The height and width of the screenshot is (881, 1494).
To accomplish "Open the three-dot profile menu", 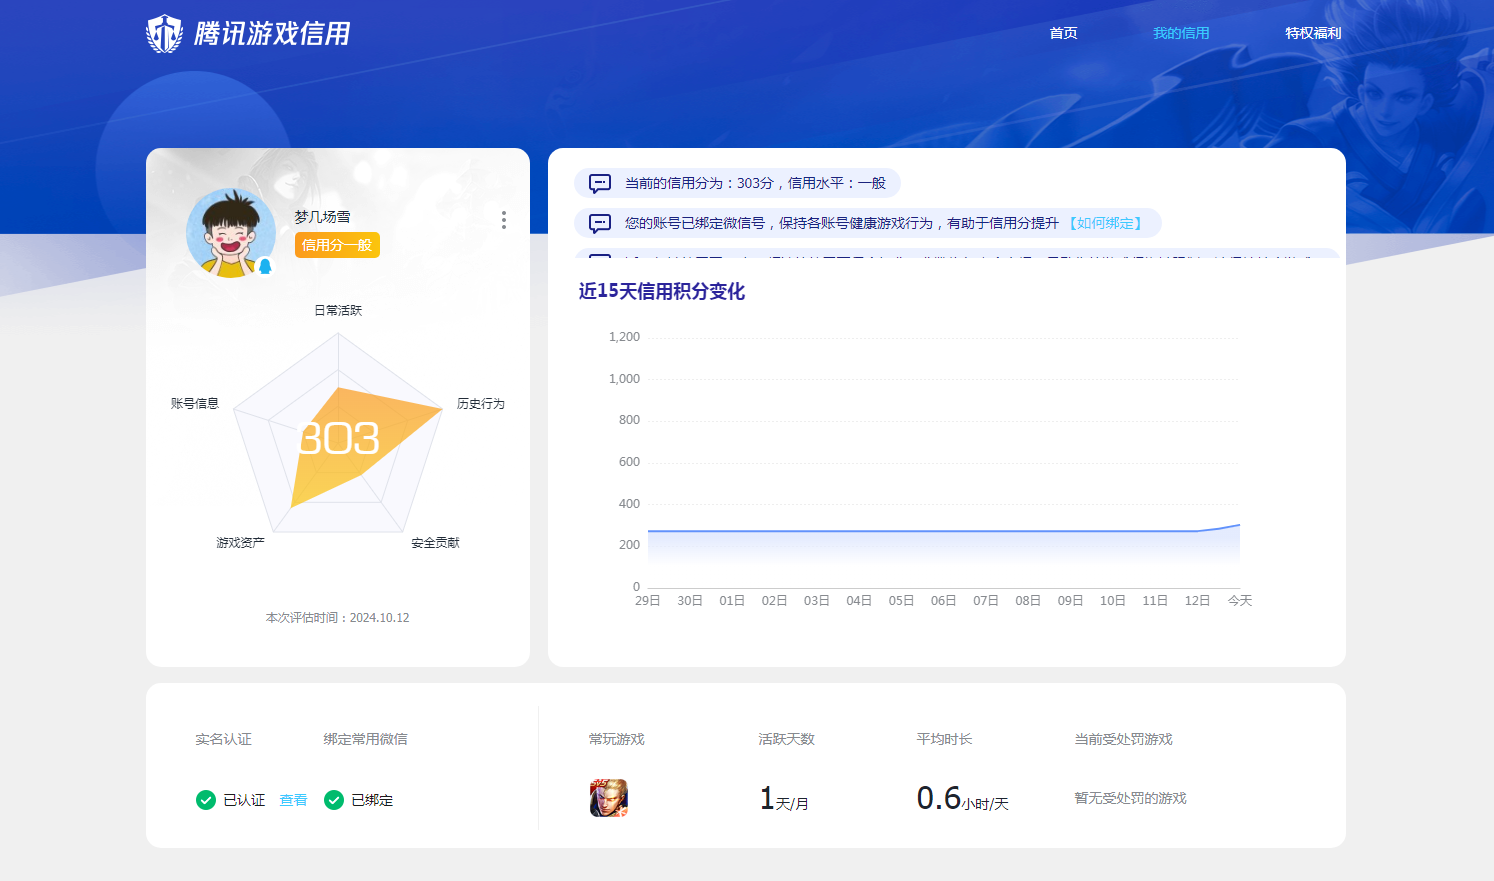I will pyautogui.click(x=503, y=220).
